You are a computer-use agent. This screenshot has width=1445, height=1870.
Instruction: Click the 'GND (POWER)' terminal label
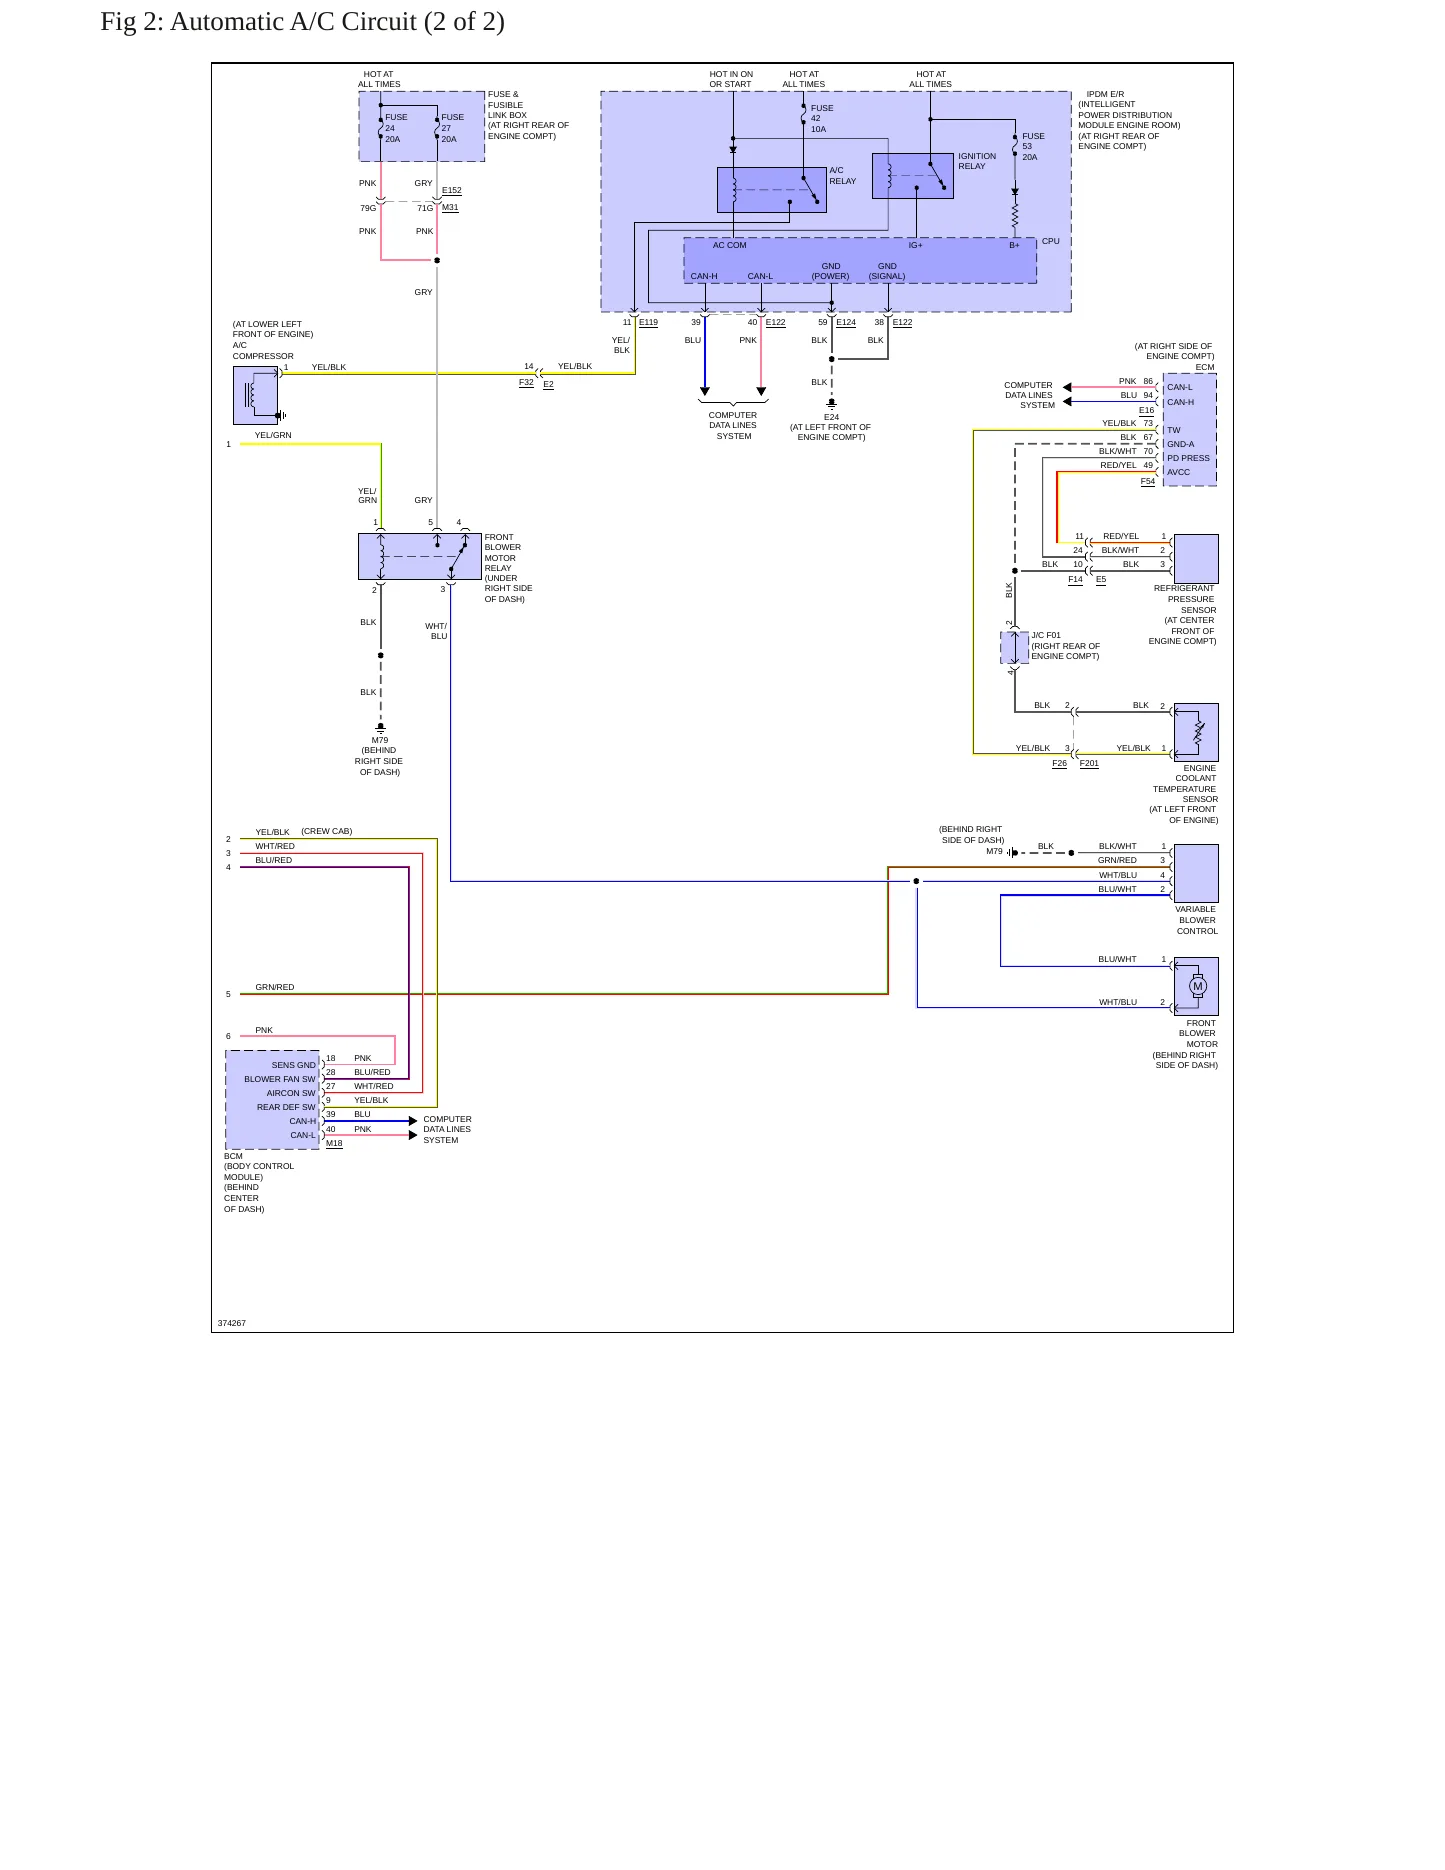click(830, 271)
